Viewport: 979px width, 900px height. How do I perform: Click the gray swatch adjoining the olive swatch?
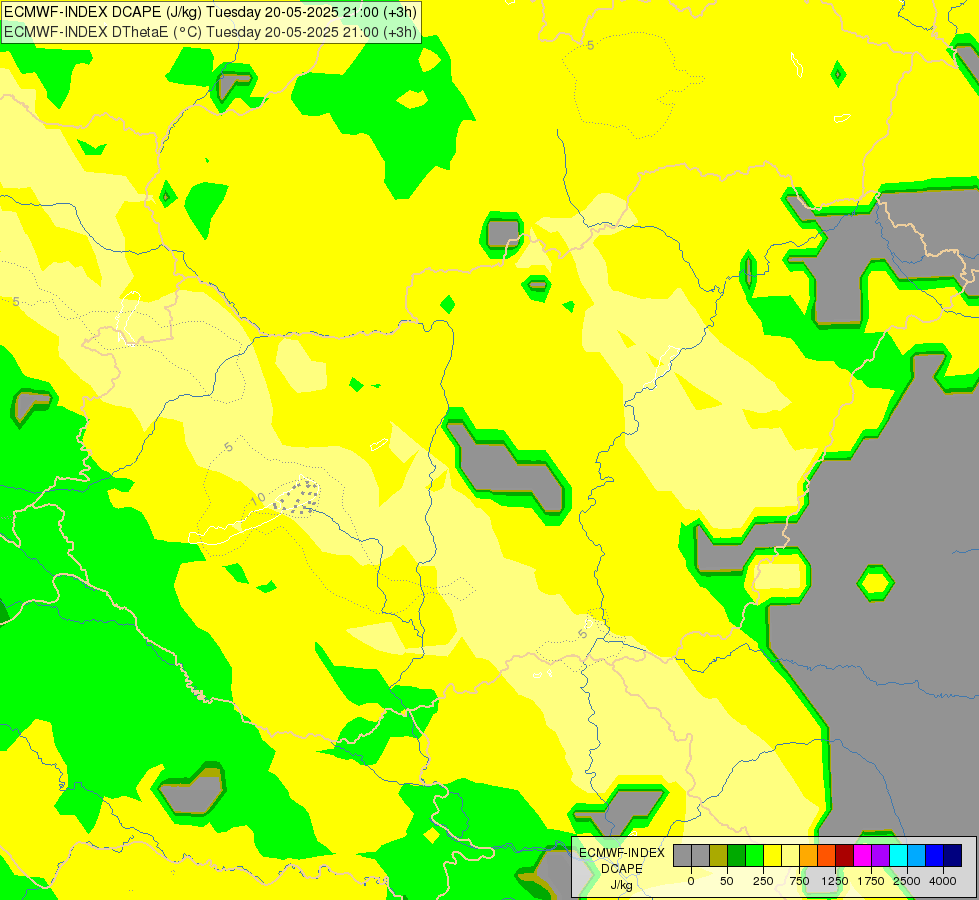click(701, 856)
